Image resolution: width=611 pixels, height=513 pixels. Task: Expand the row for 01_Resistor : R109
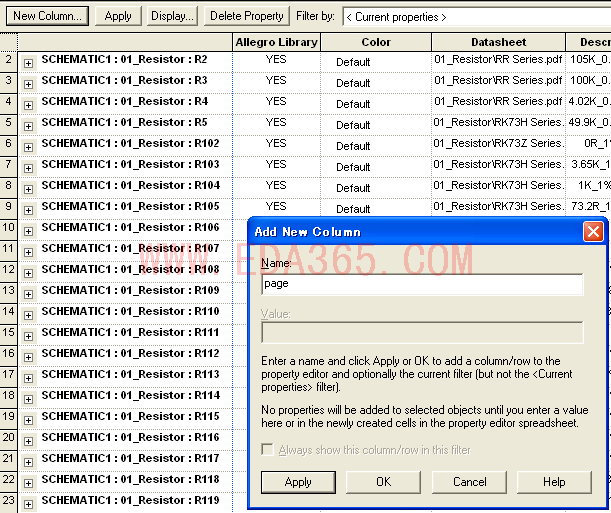(x=28, y=294)
